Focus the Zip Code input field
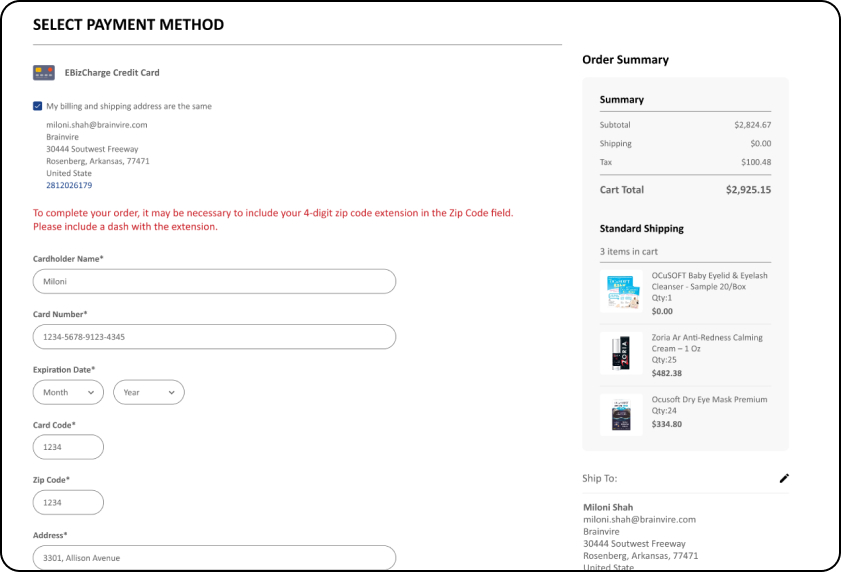The width and height of the screenshot is (841, 572). (68, 502)
